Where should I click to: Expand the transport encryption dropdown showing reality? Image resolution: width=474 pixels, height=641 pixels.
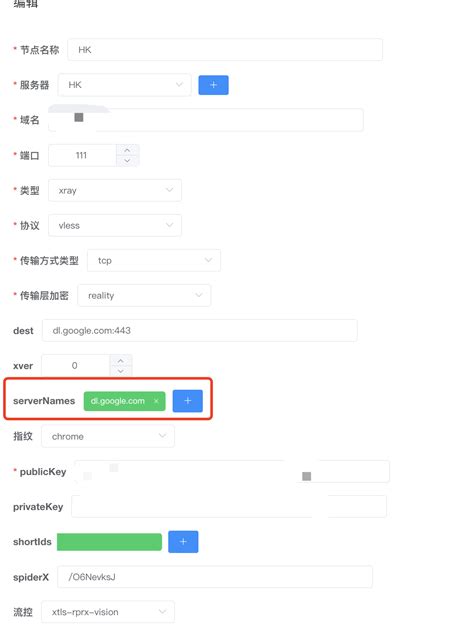tap(144, 296)
